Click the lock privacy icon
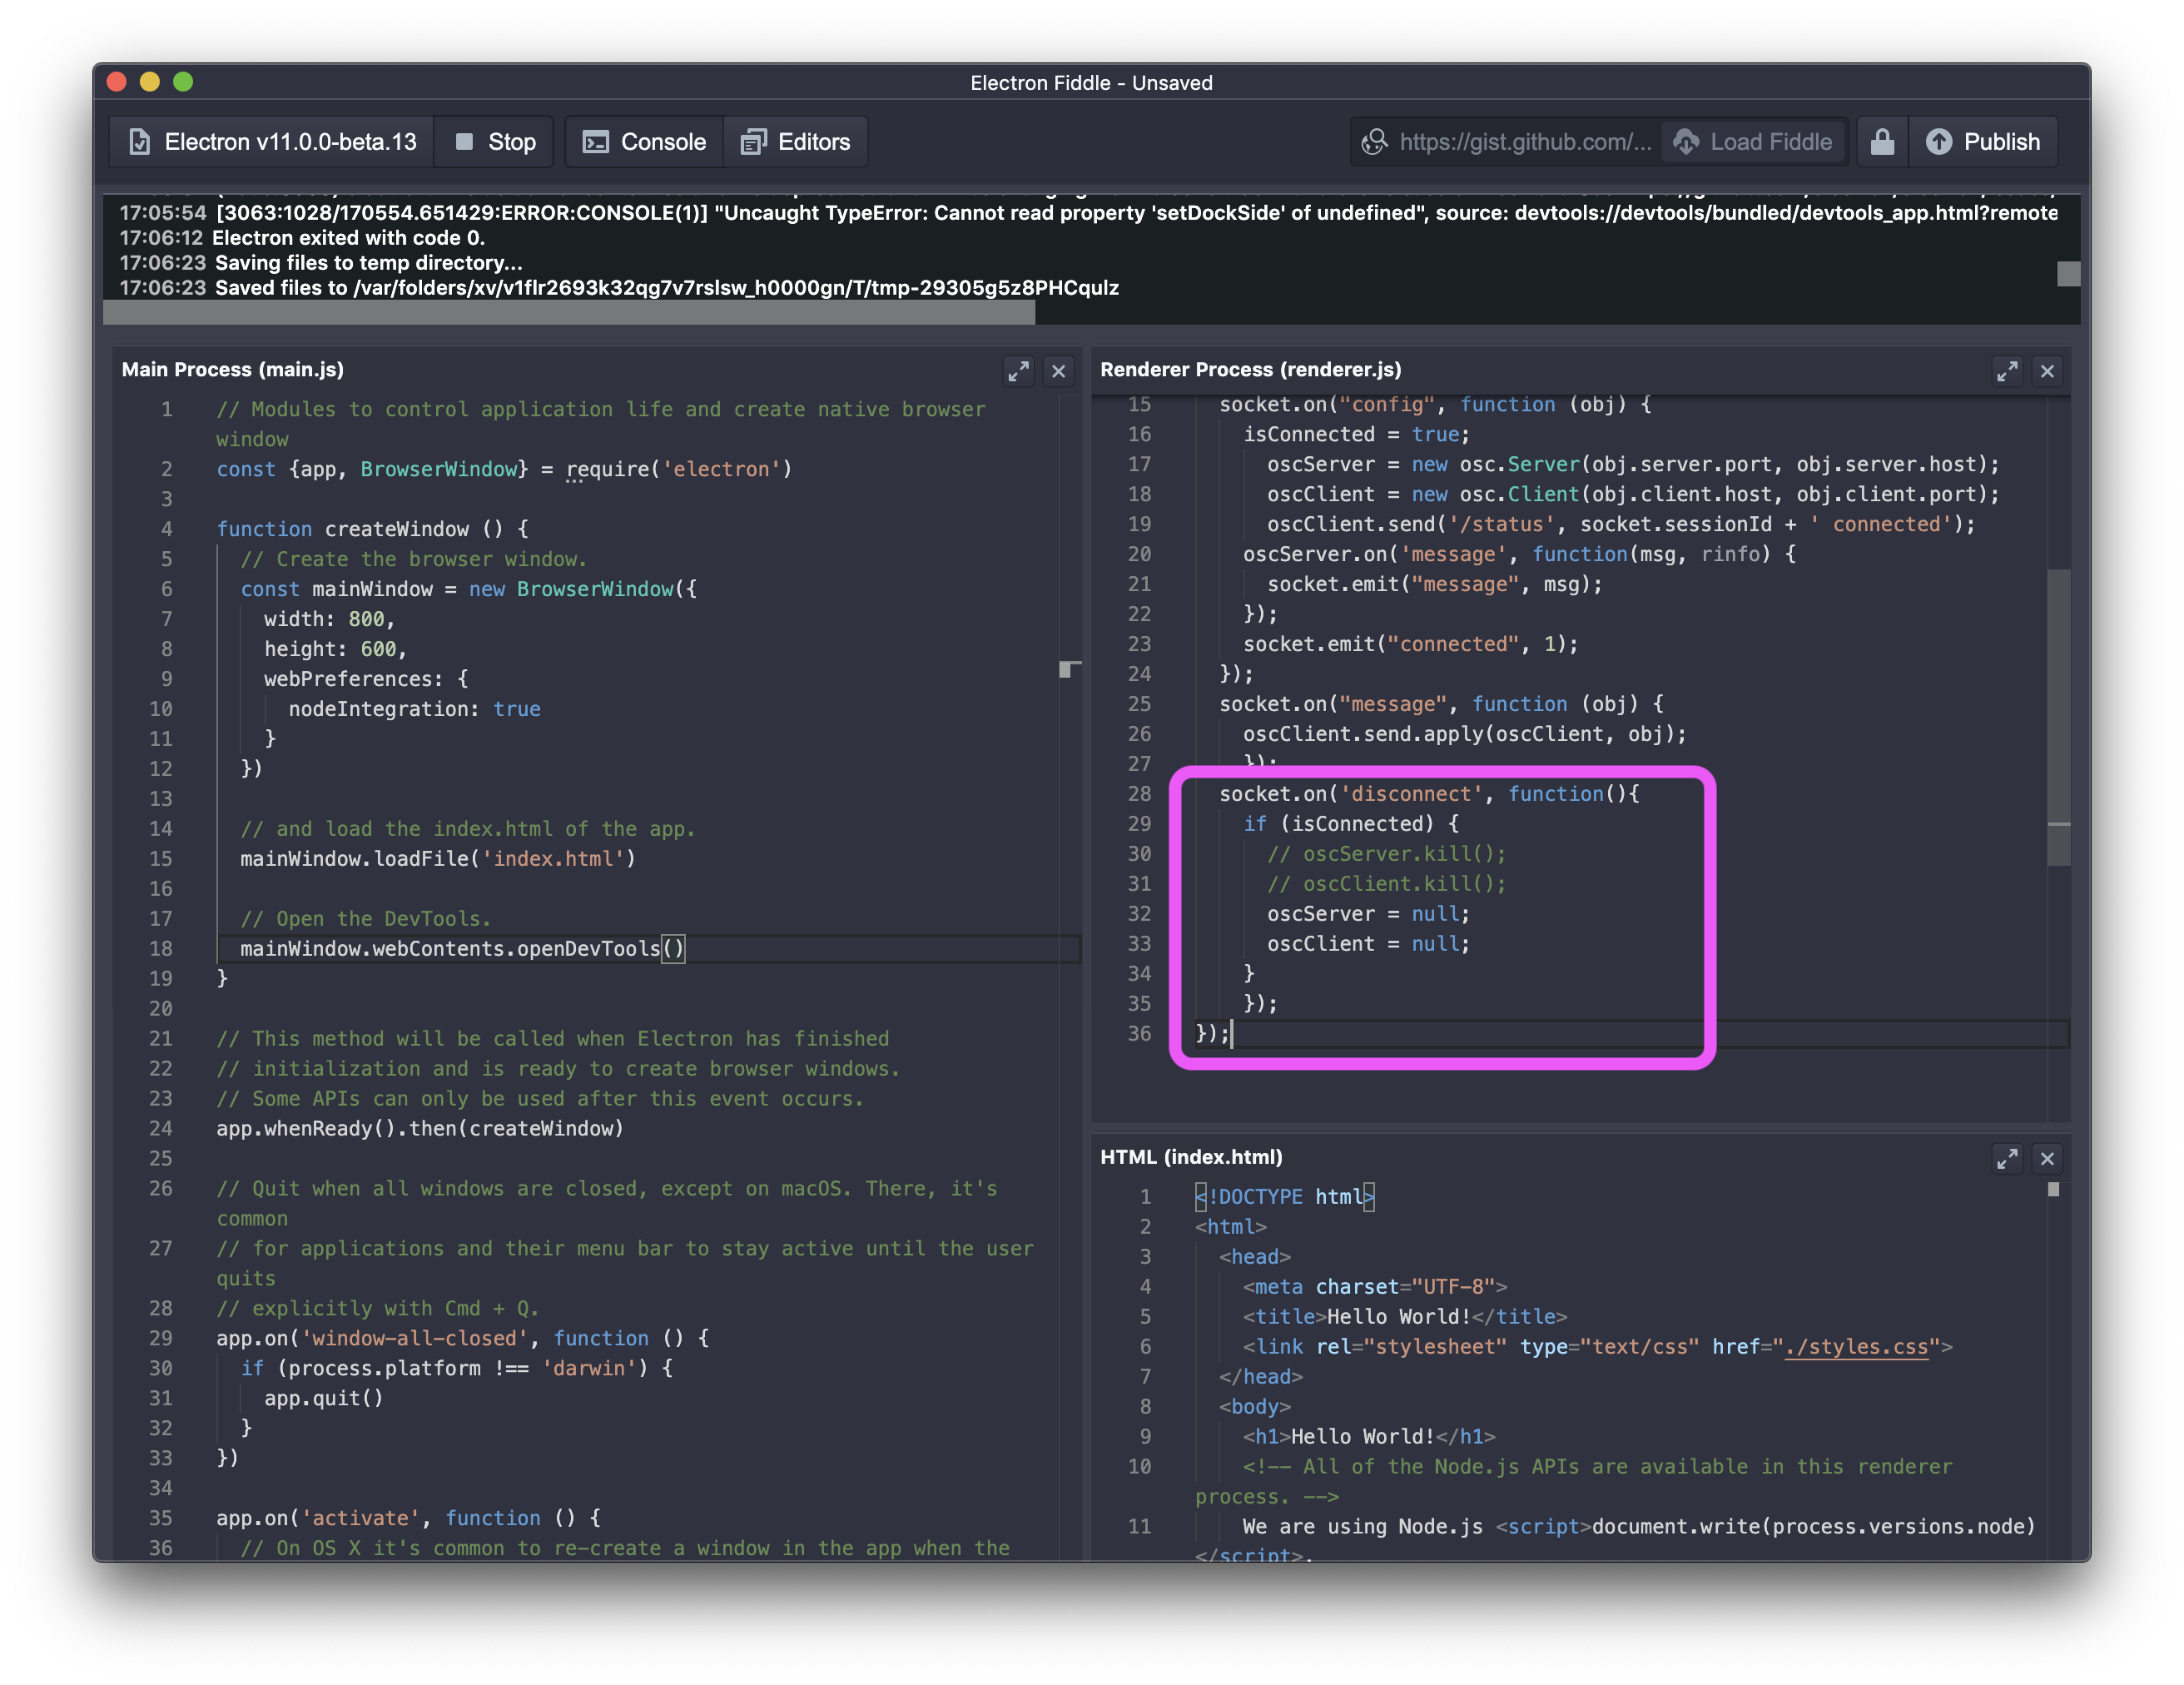2184x1685 pixels. pyautogui.click(x=1882, y=142)
